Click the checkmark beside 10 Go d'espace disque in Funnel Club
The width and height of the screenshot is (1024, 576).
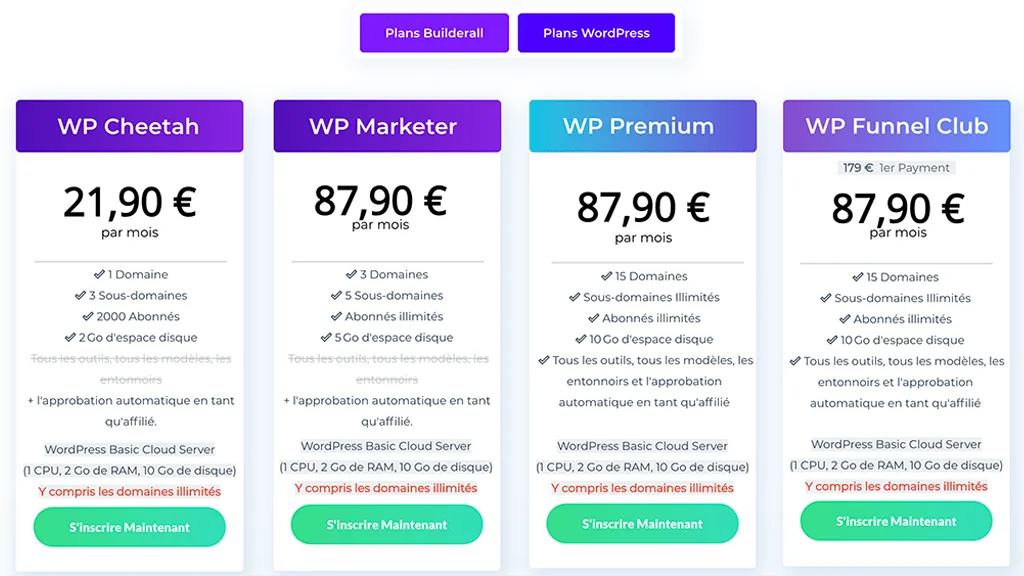coord(832,340)
